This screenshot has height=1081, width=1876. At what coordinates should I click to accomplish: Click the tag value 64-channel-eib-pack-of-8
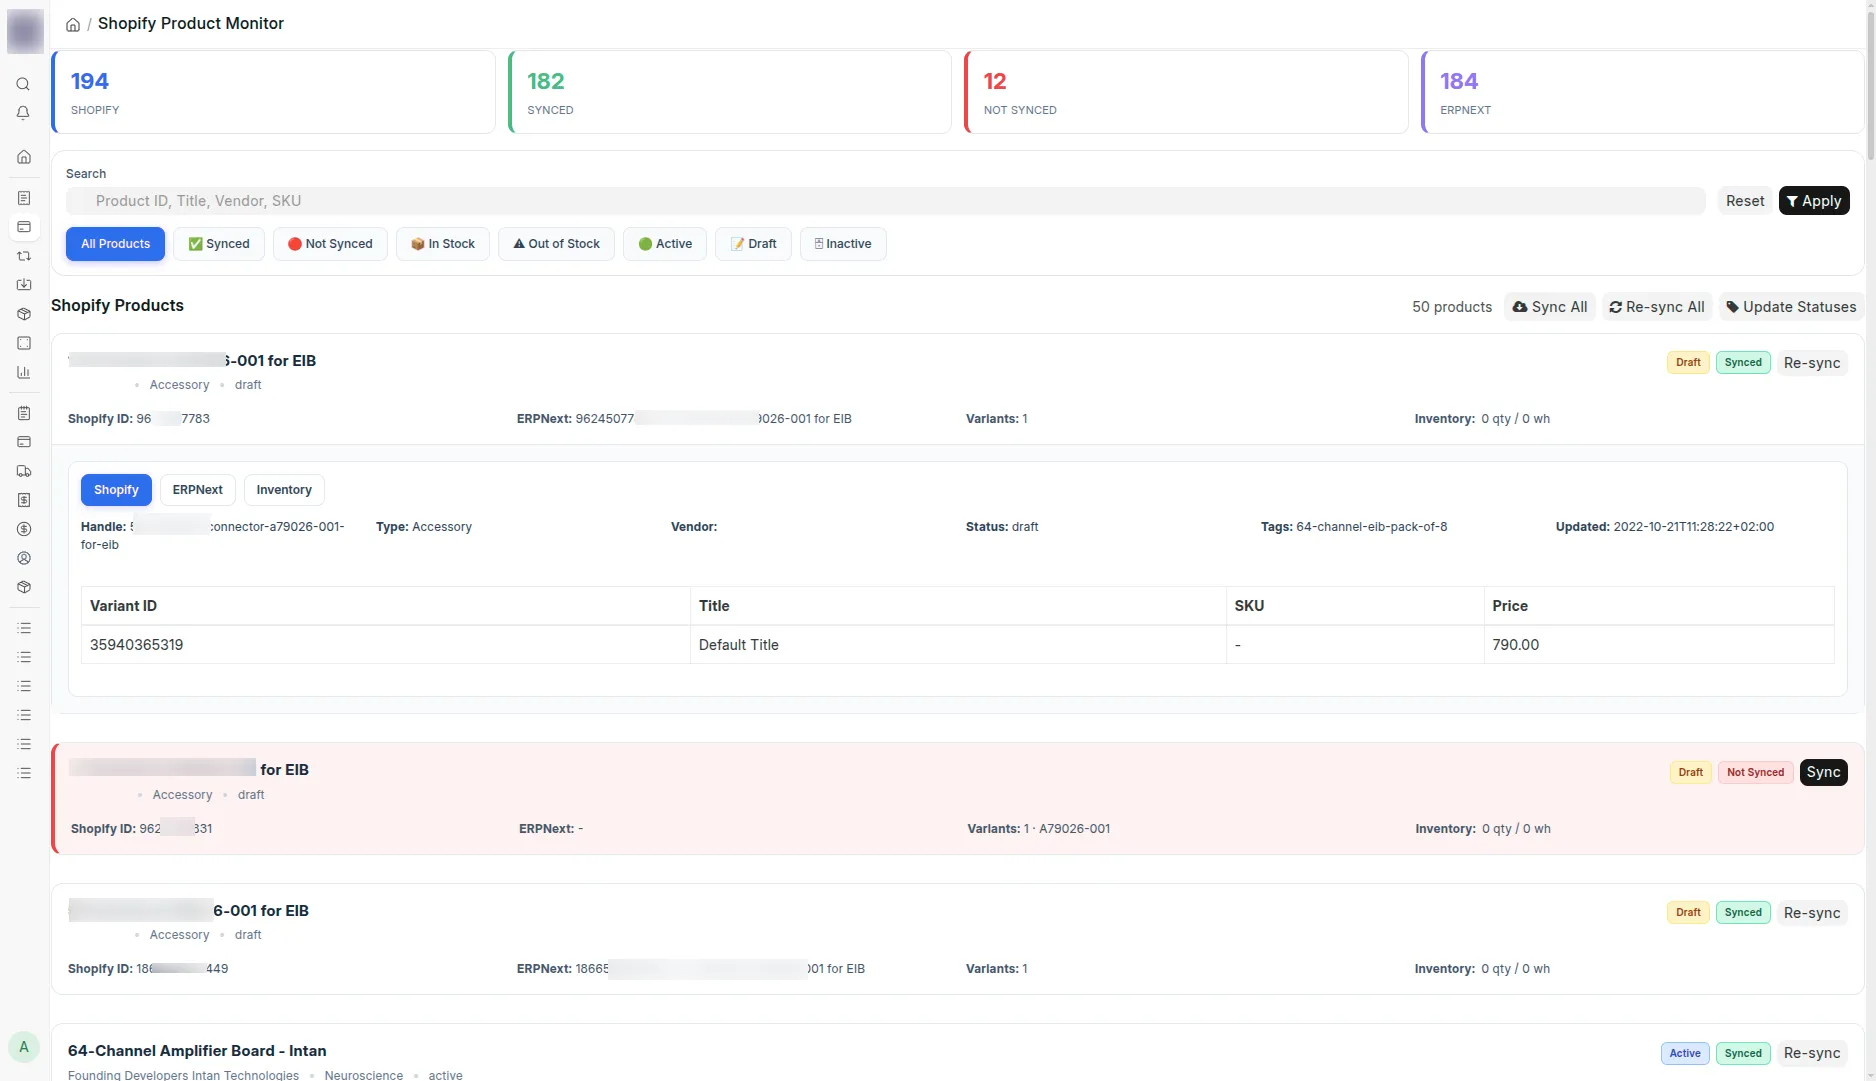[1372, 527]
